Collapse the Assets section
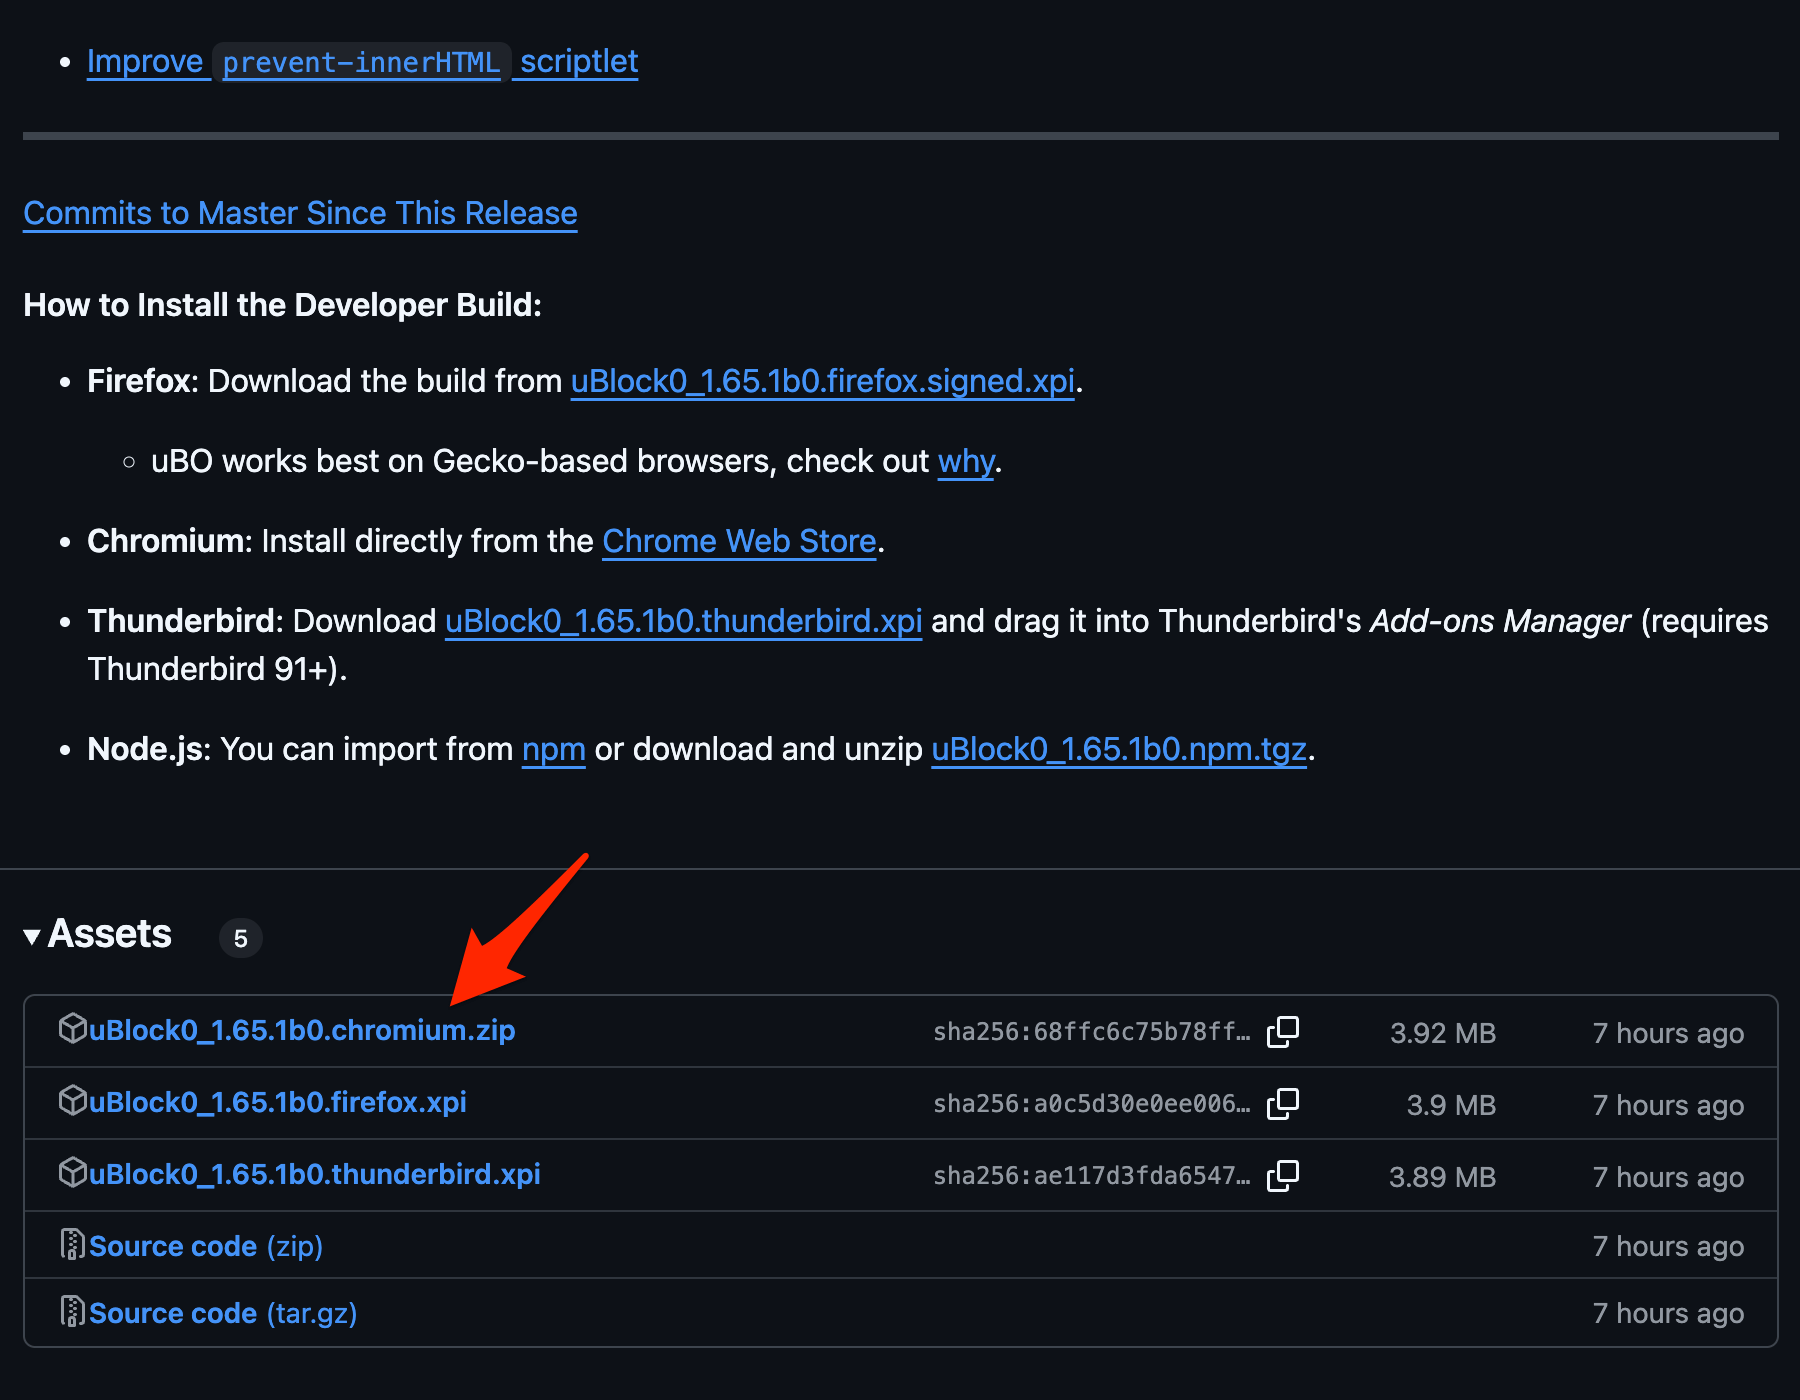Viewport: 1800px width, 1400px height. click(97, 934)
